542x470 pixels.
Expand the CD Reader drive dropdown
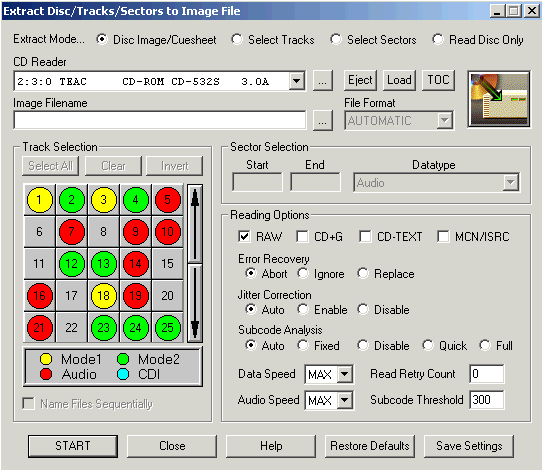[x=296, y=81]
